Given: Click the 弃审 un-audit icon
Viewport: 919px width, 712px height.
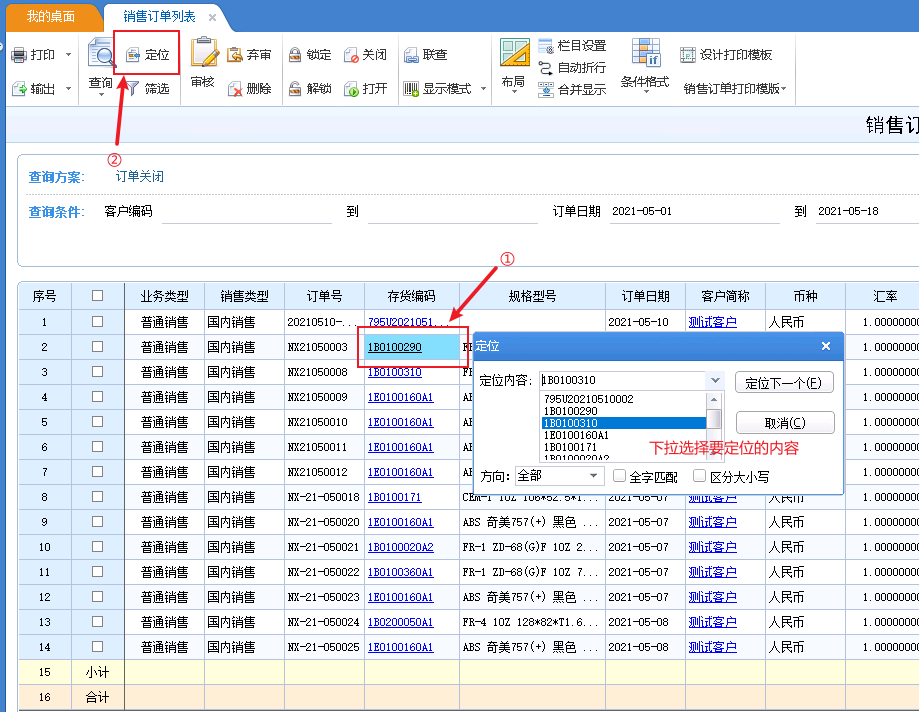Looking at the screenshot, I should tap(235, 55).
